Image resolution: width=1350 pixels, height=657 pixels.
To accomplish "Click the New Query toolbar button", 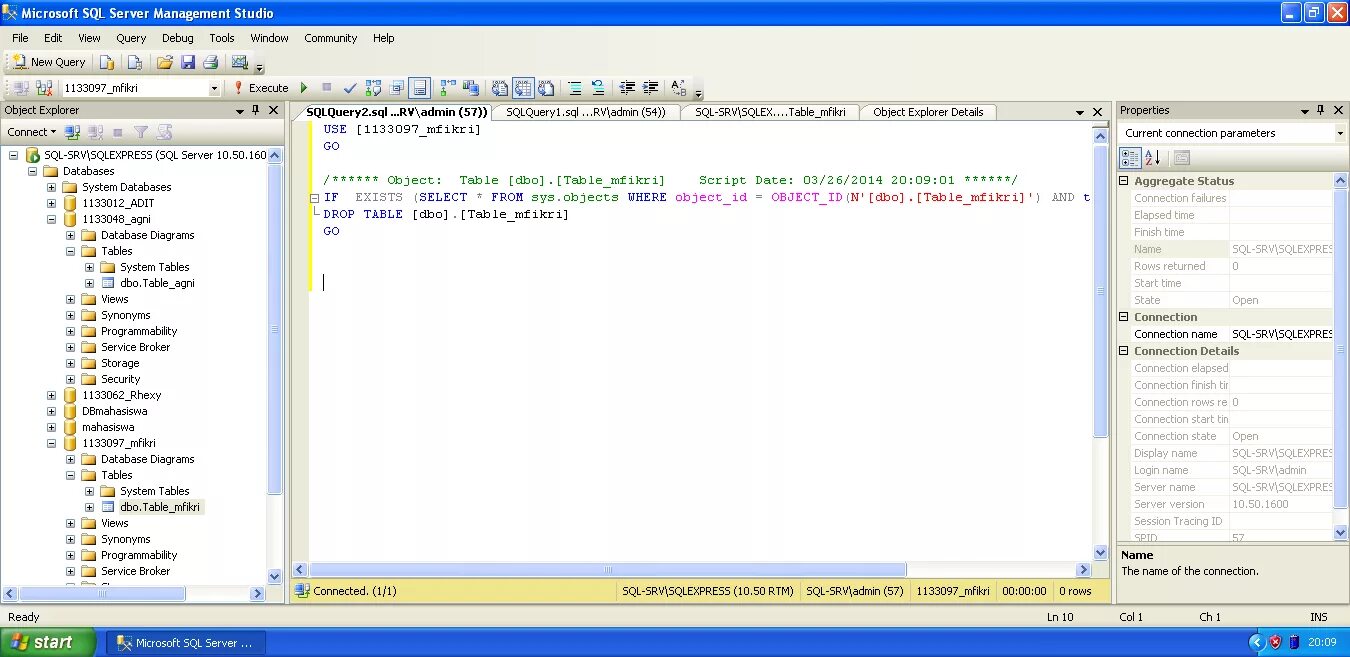I will tap(48, 62).
